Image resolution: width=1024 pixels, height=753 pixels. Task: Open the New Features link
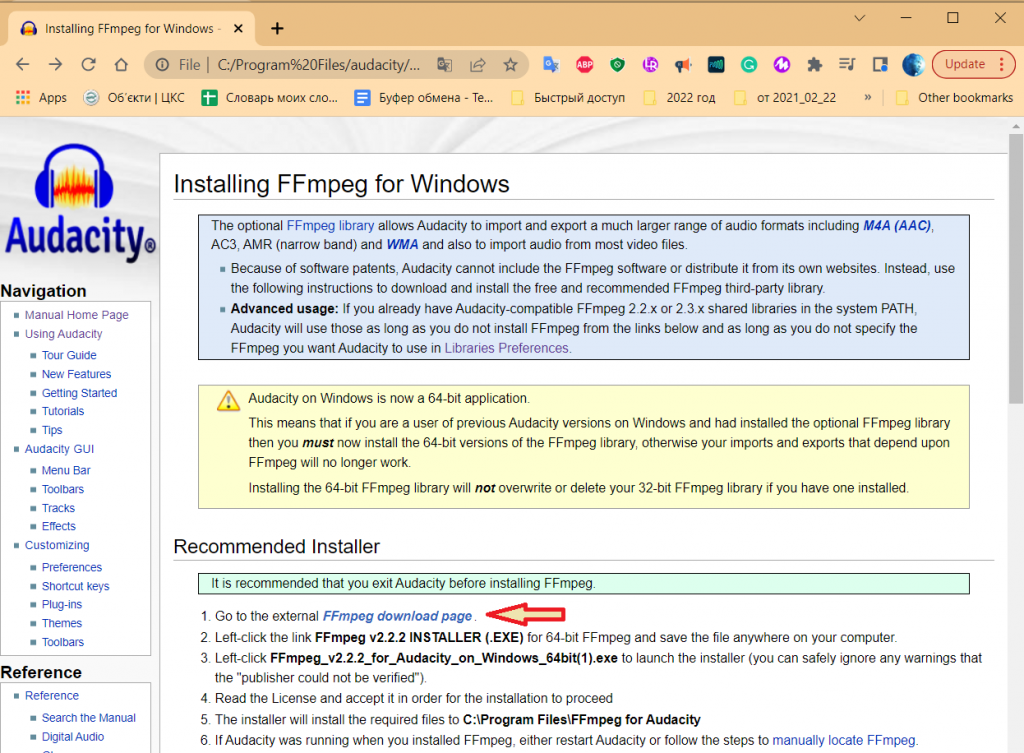[76, 374]
